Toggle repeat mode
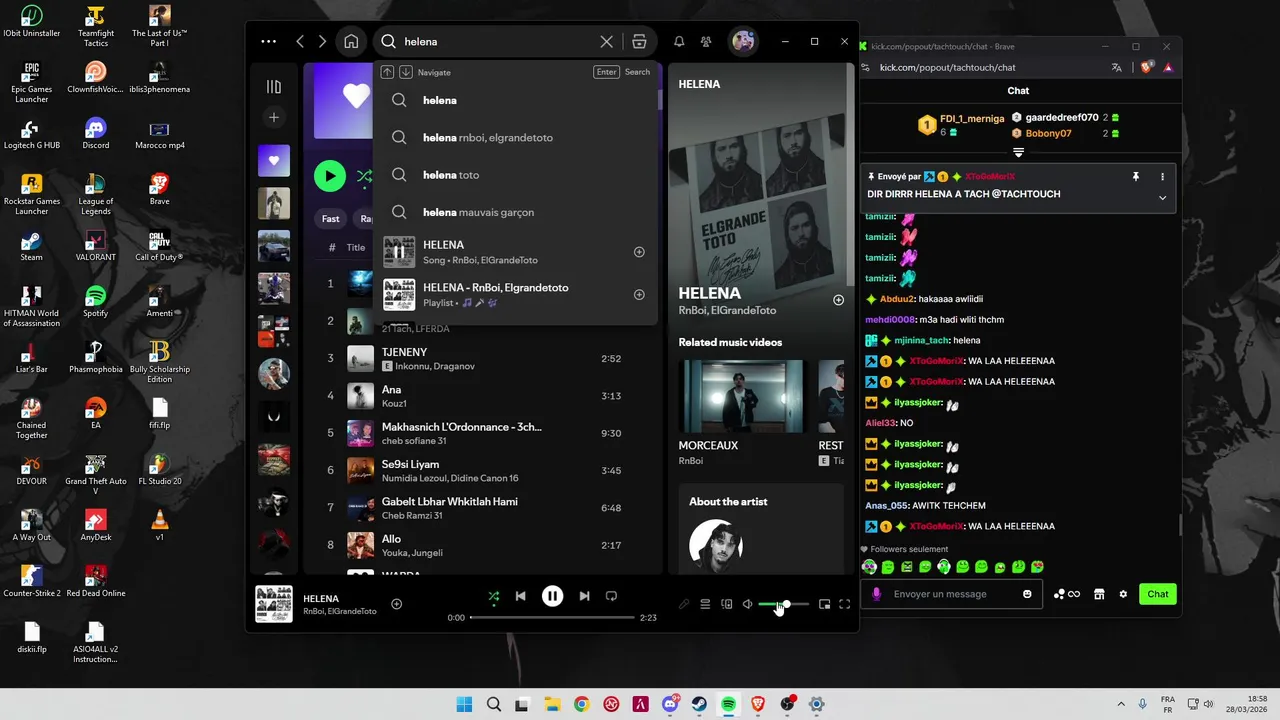The height and width of the screenshot is (720, 1280). (611, 596)
